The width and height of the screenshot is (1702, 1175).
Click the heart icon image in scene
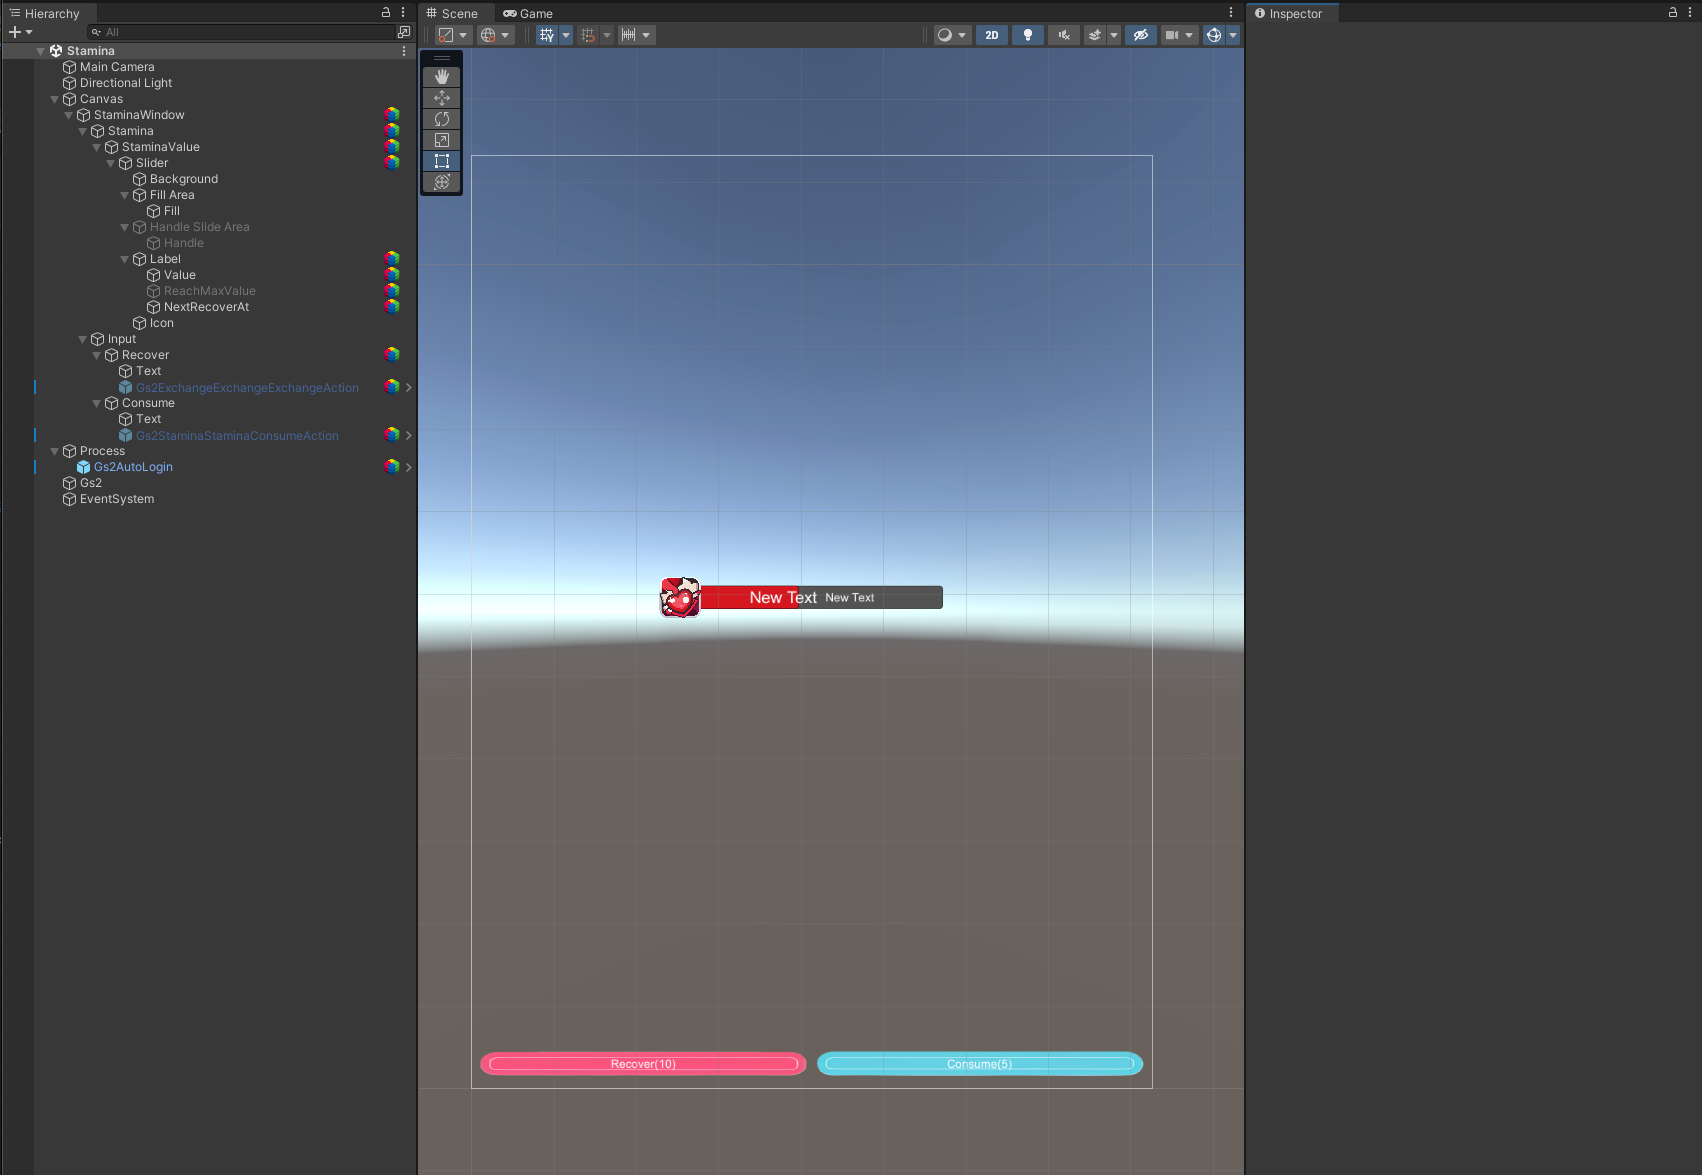click(680, 597)
